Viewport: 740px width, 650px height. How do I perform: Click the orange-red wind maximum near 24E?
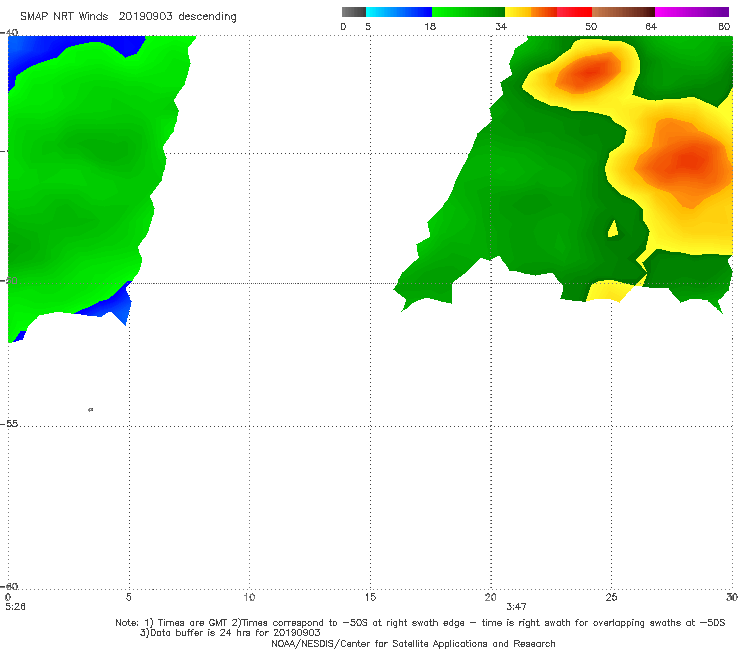tap(589, 72)
